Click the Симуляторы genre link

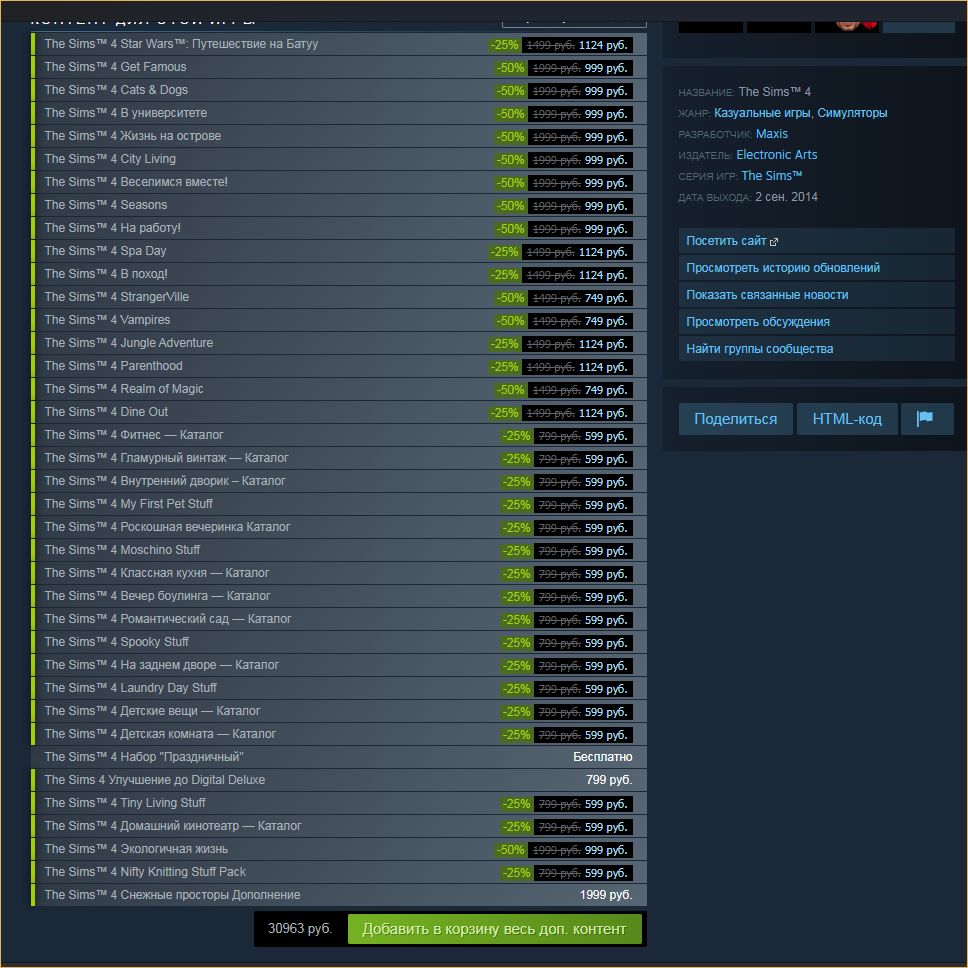852,113
